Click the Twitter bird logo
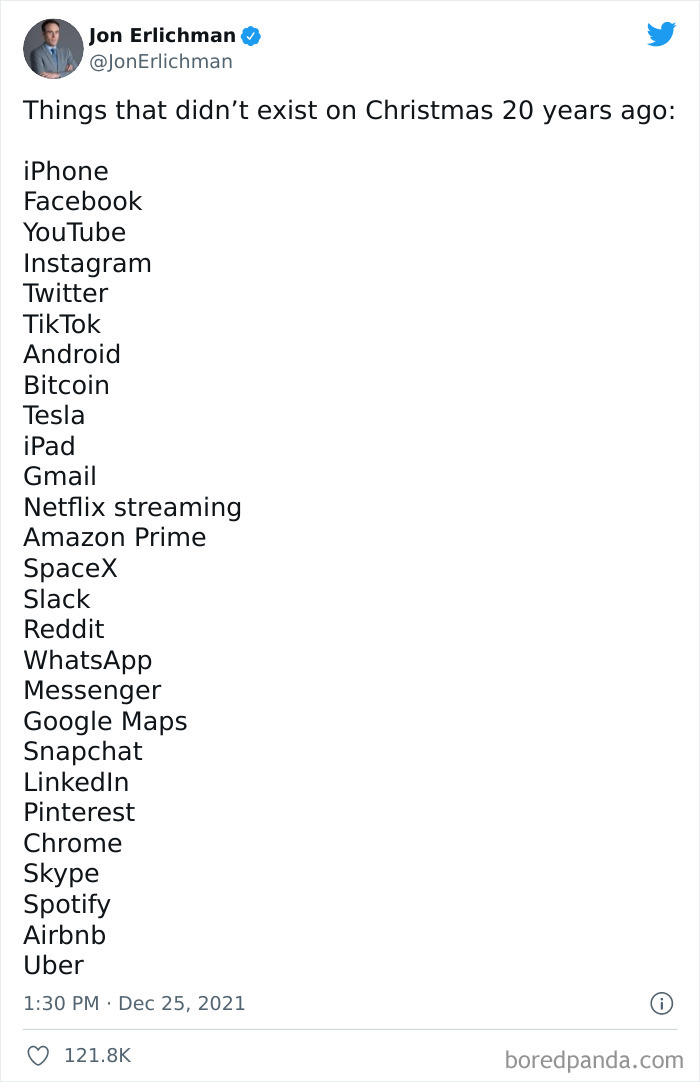The image size is (700, 1082). click(x=661, y=34)
